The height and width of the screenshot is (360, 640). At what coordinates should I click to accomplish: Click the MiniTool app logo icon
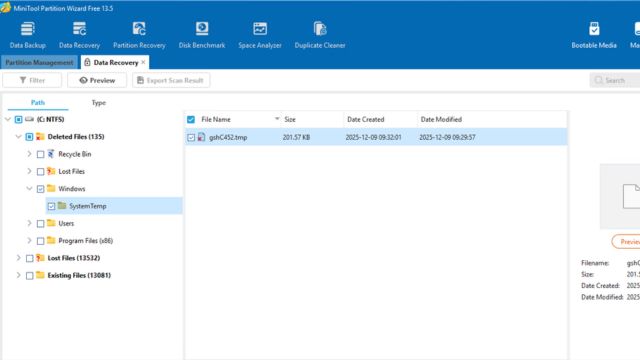tap(6, 8)
